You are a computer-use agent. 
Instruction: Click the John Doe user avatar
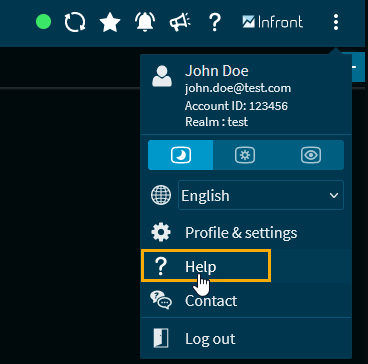point(162,76)
